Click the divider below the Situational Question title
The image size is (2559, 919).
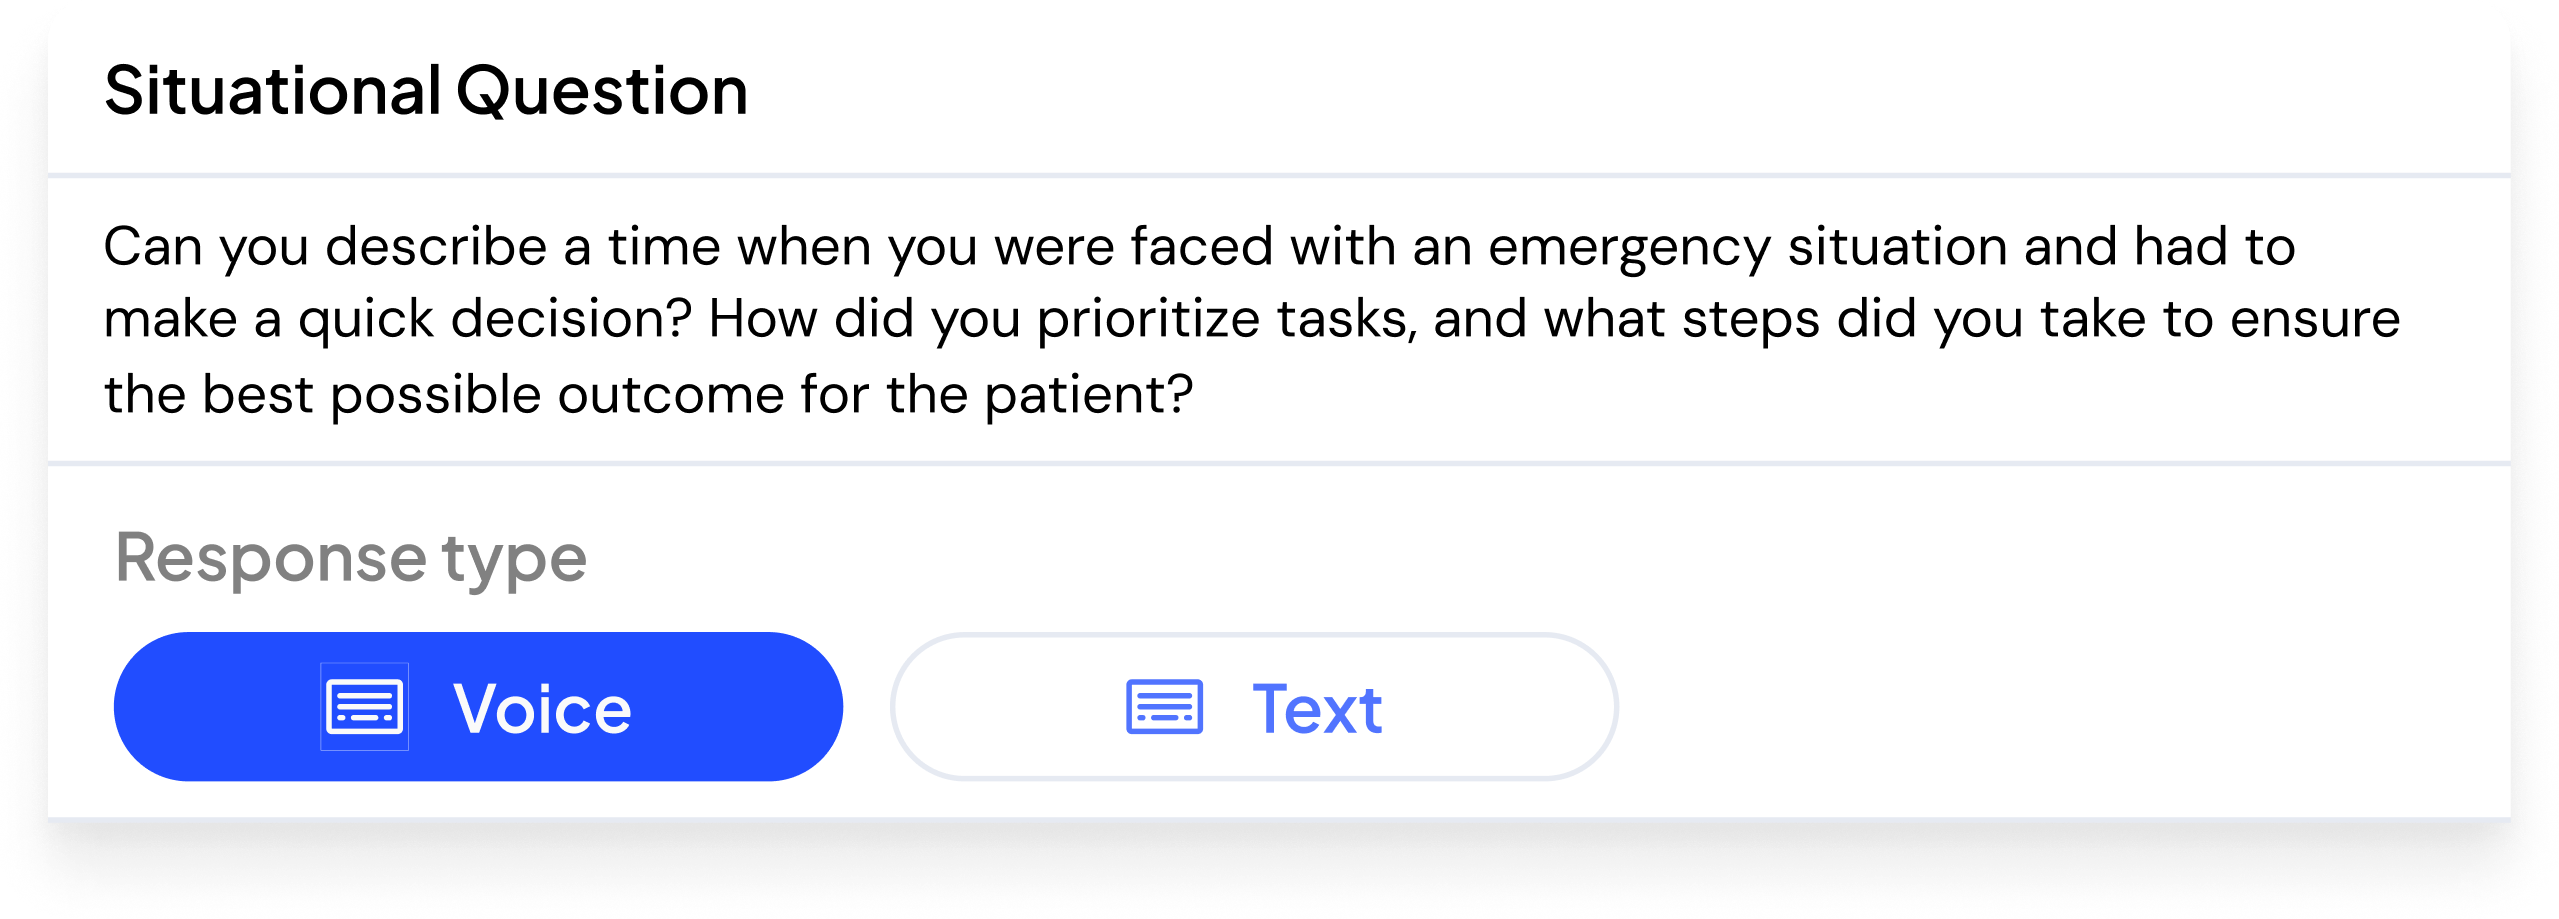(x=1279, y=176)
